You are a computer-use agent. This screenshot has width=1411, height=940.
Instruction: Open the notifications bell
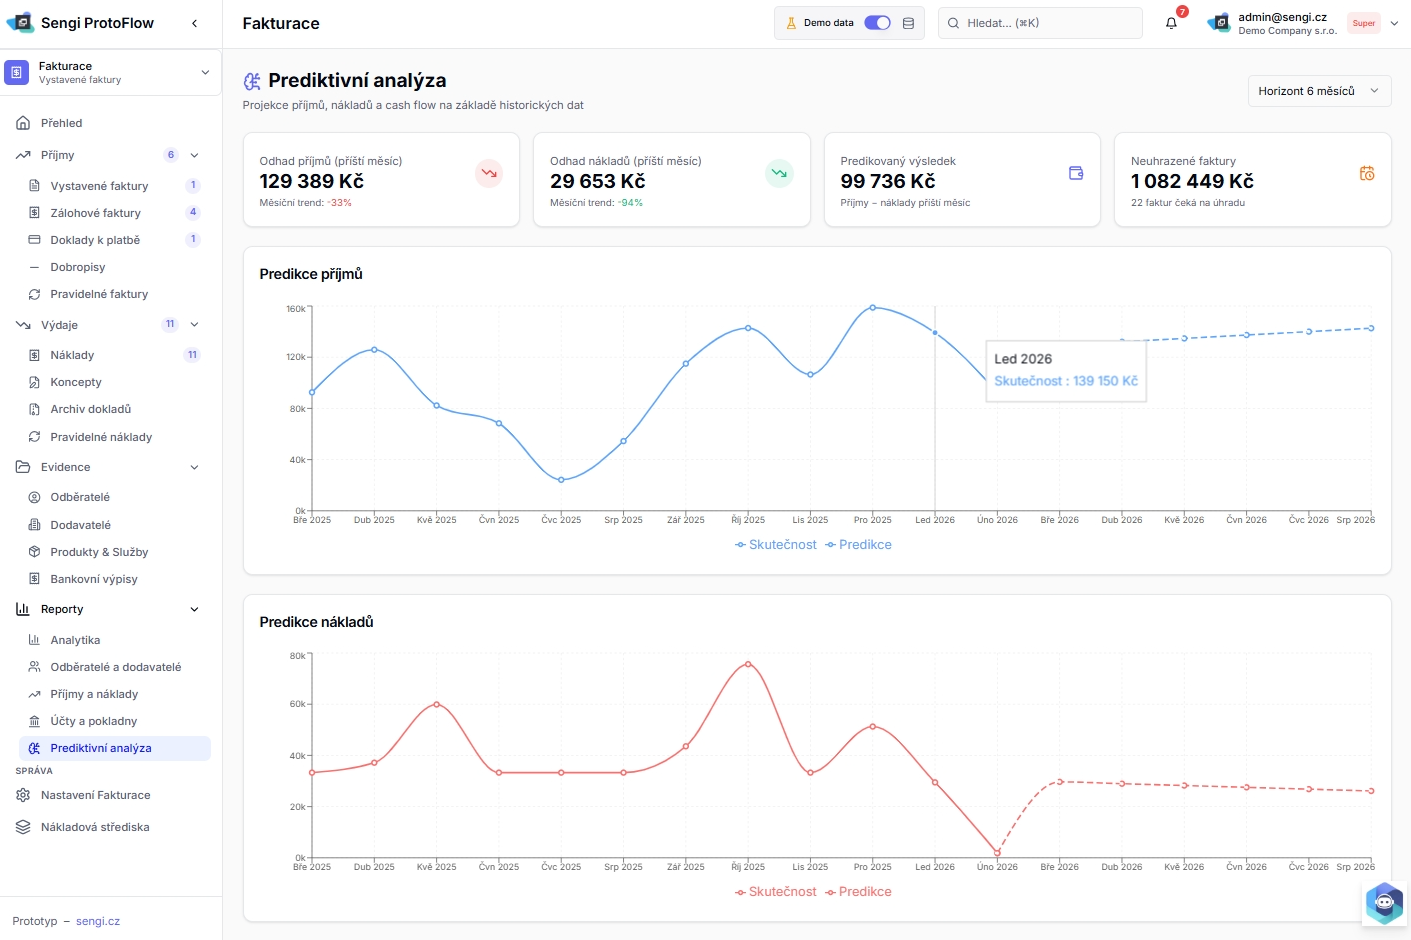point(1171,23)
